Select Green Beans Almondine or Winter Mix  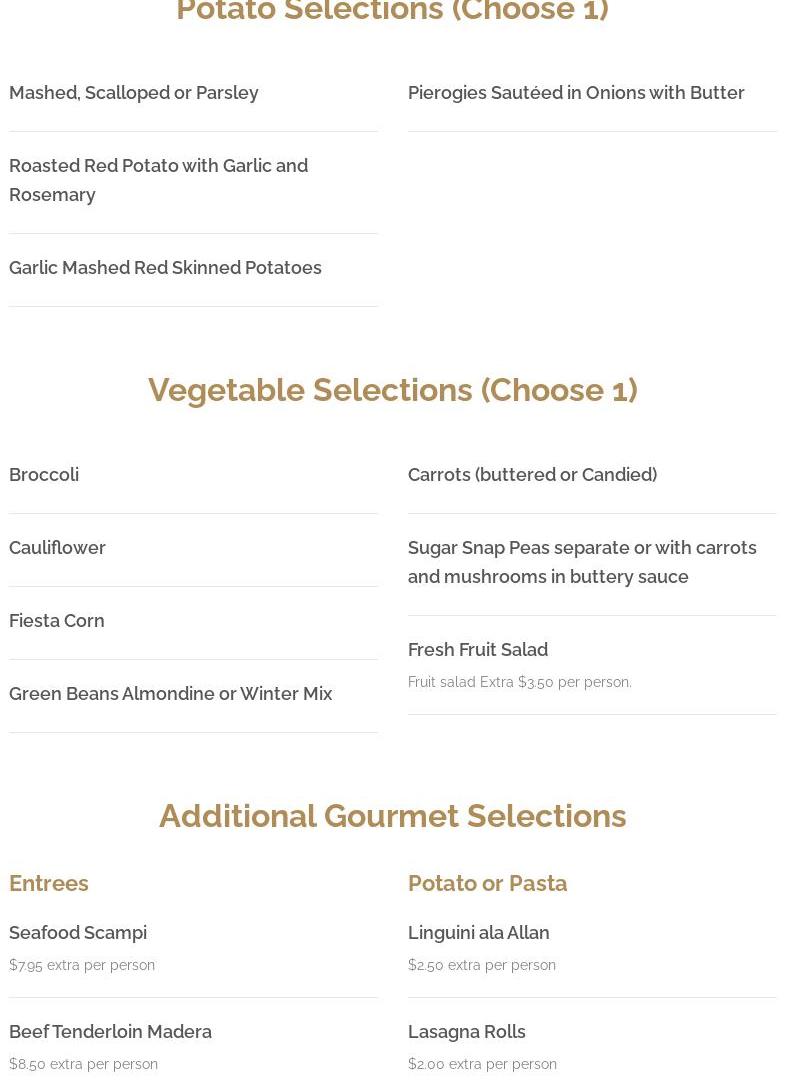coord(170,694)
